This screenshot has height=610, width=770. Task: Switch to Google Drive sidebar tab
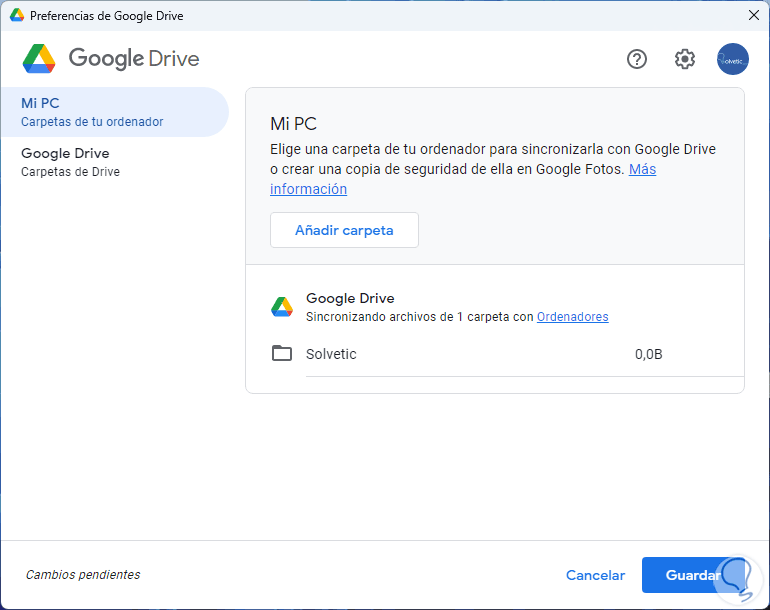pos(114,162)
